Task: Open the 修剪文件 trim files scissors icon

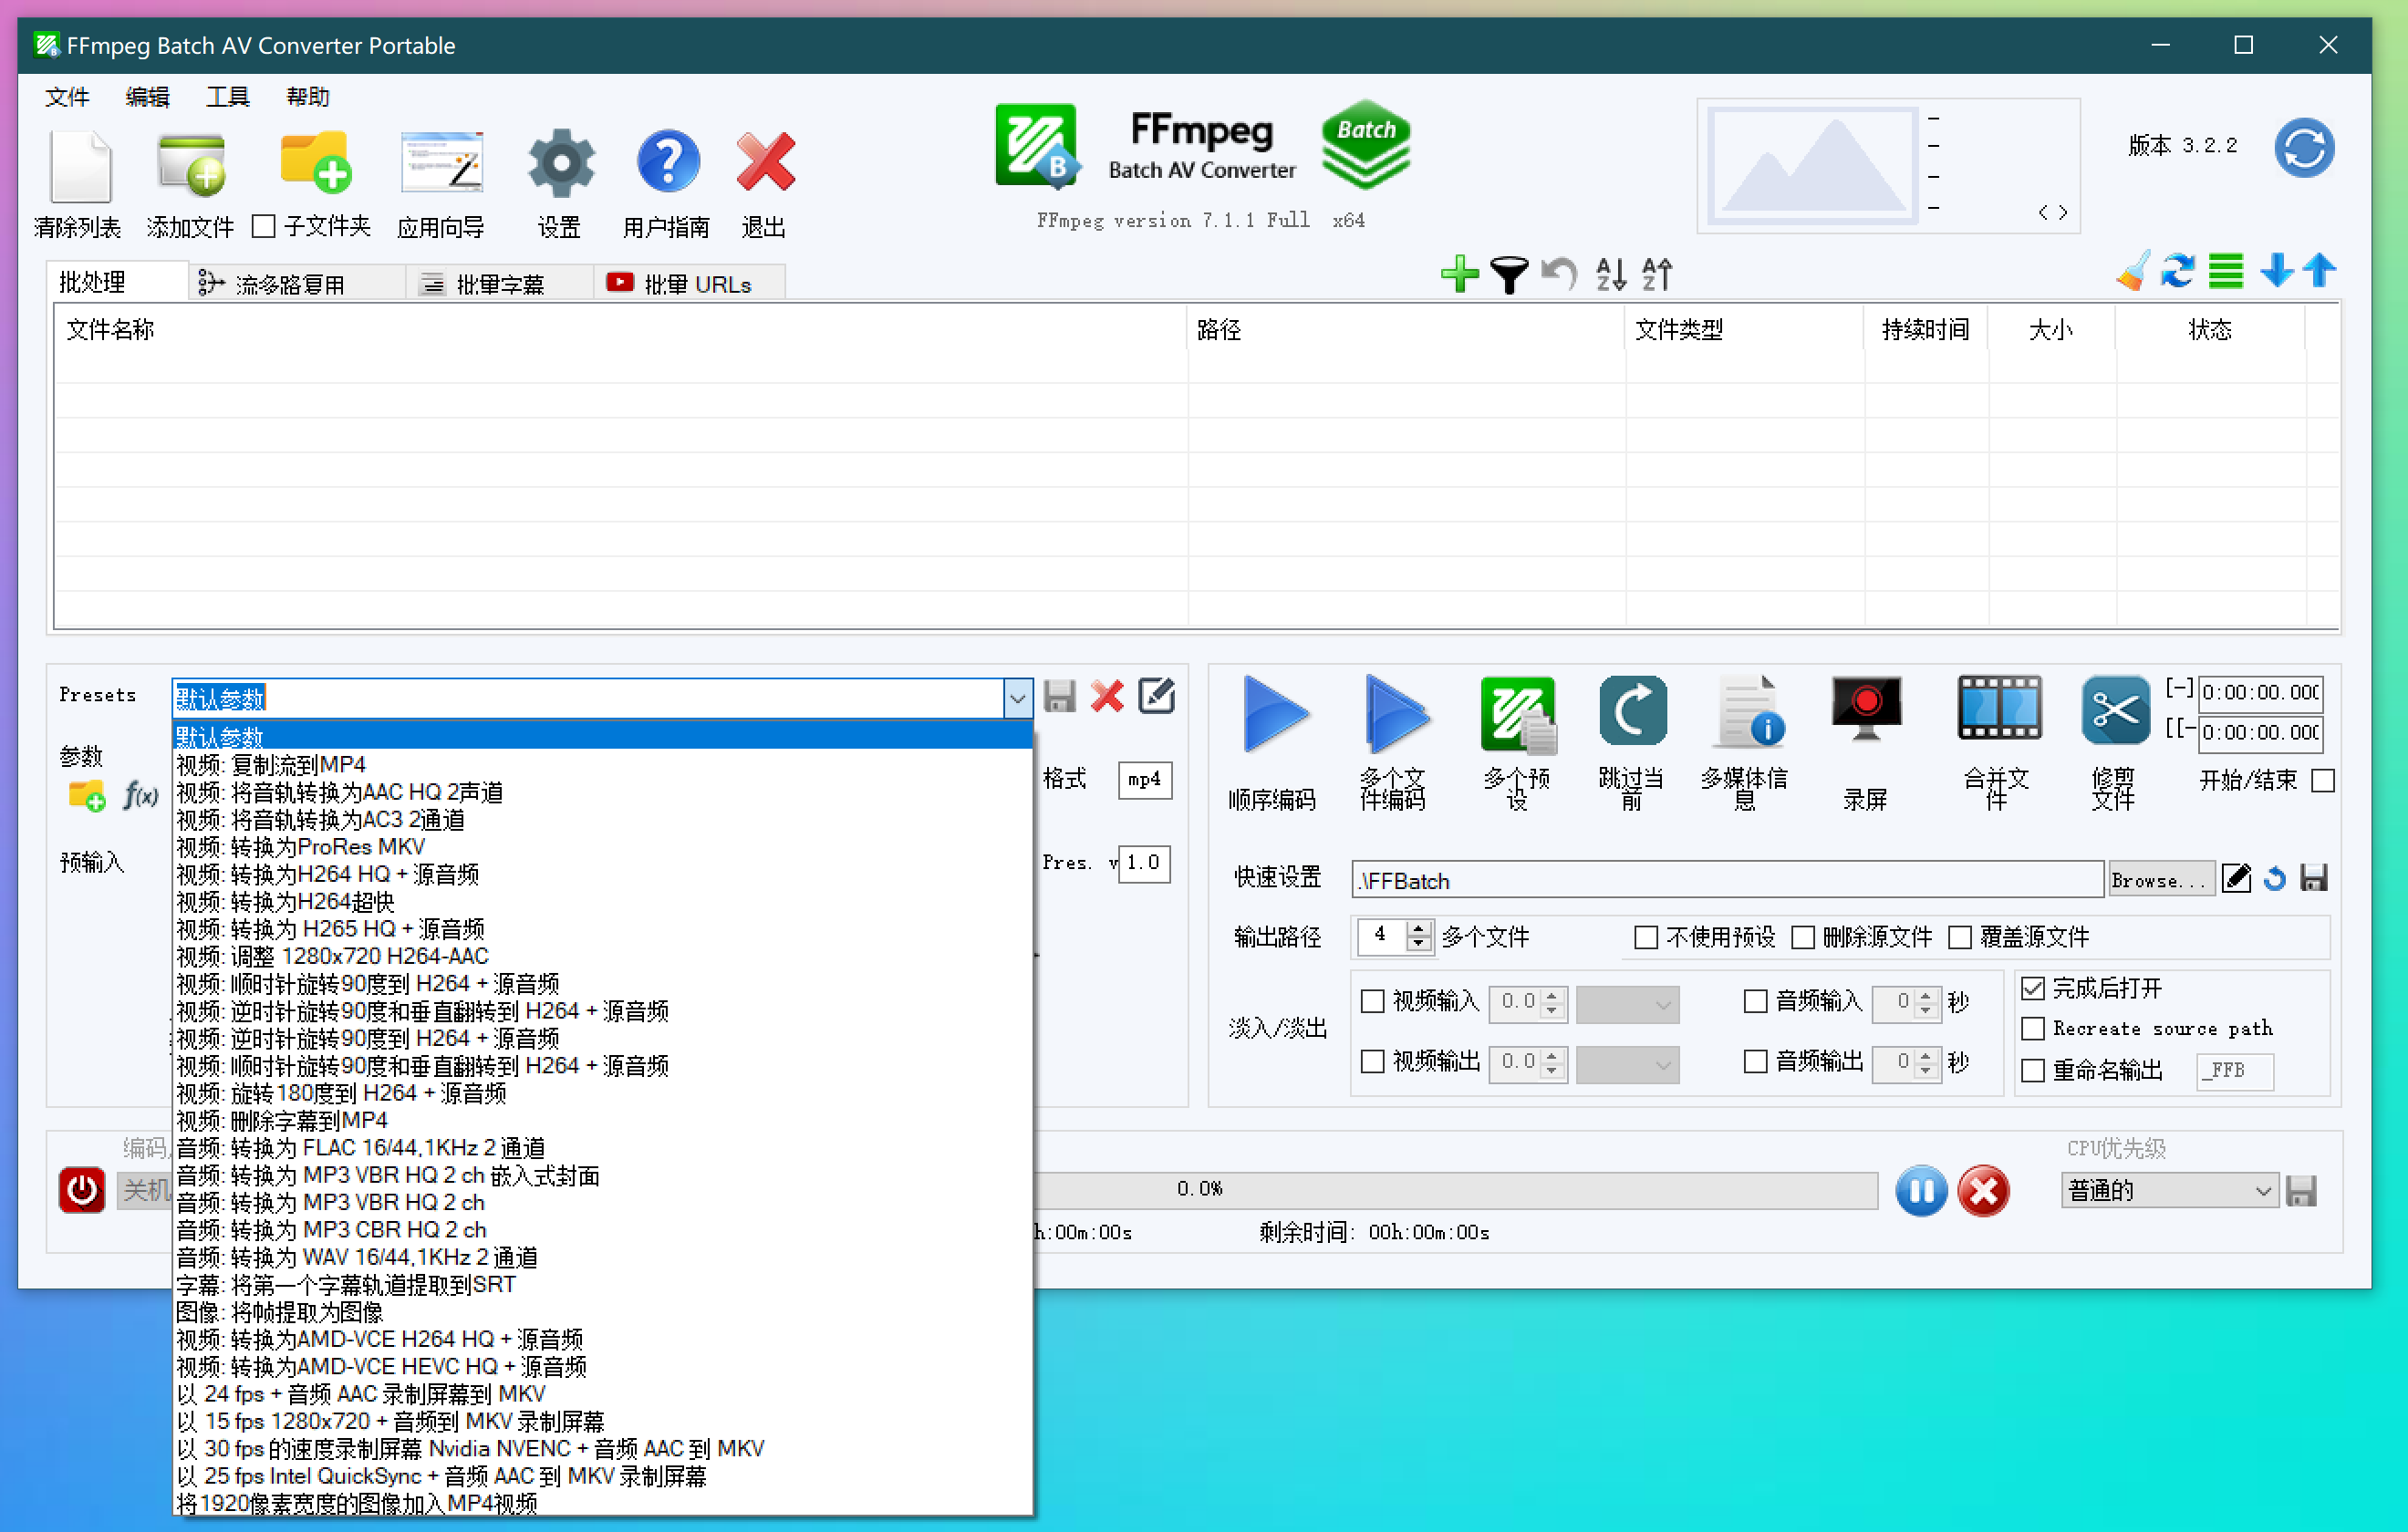Action: pos(2114,710)
